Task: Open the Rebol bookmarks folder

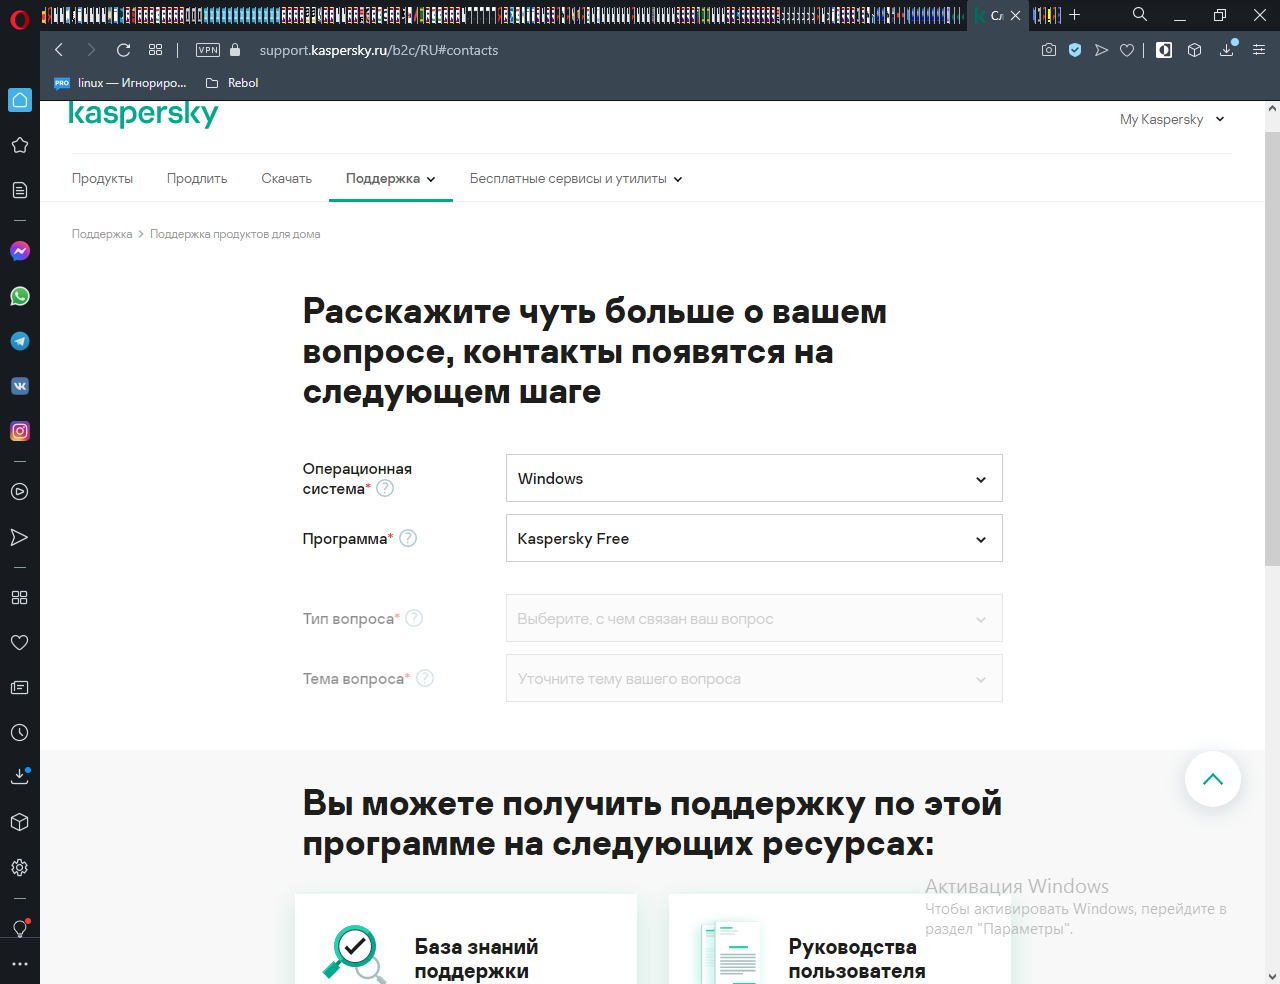Action: pyautogui.click(x=232, y=83)
